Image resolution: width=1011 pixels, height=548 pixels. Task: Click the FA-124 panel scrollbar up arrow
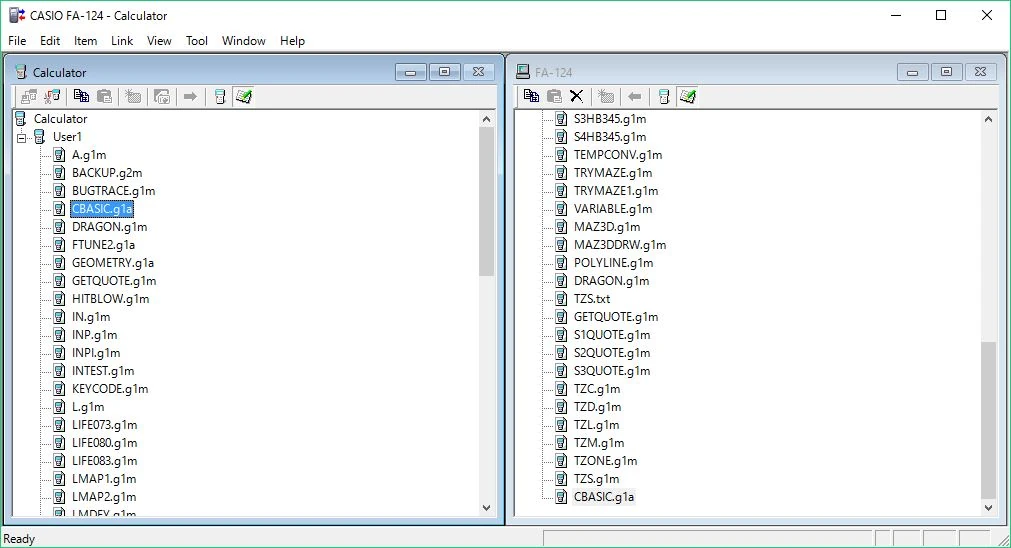[988, 119]
